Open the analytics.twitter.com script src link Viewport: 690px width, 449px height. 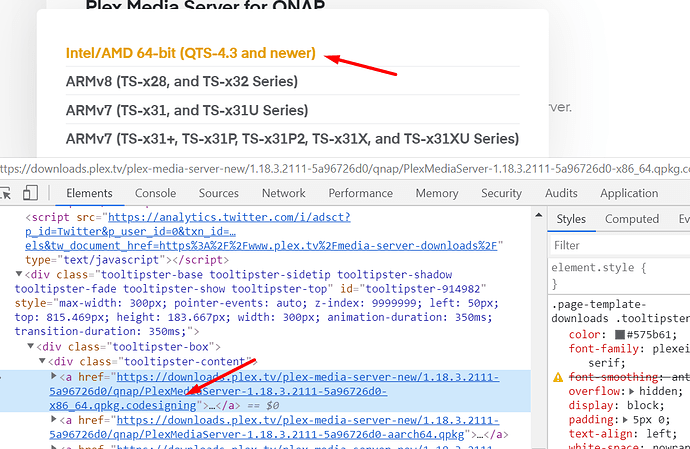[x=261, y=231]
